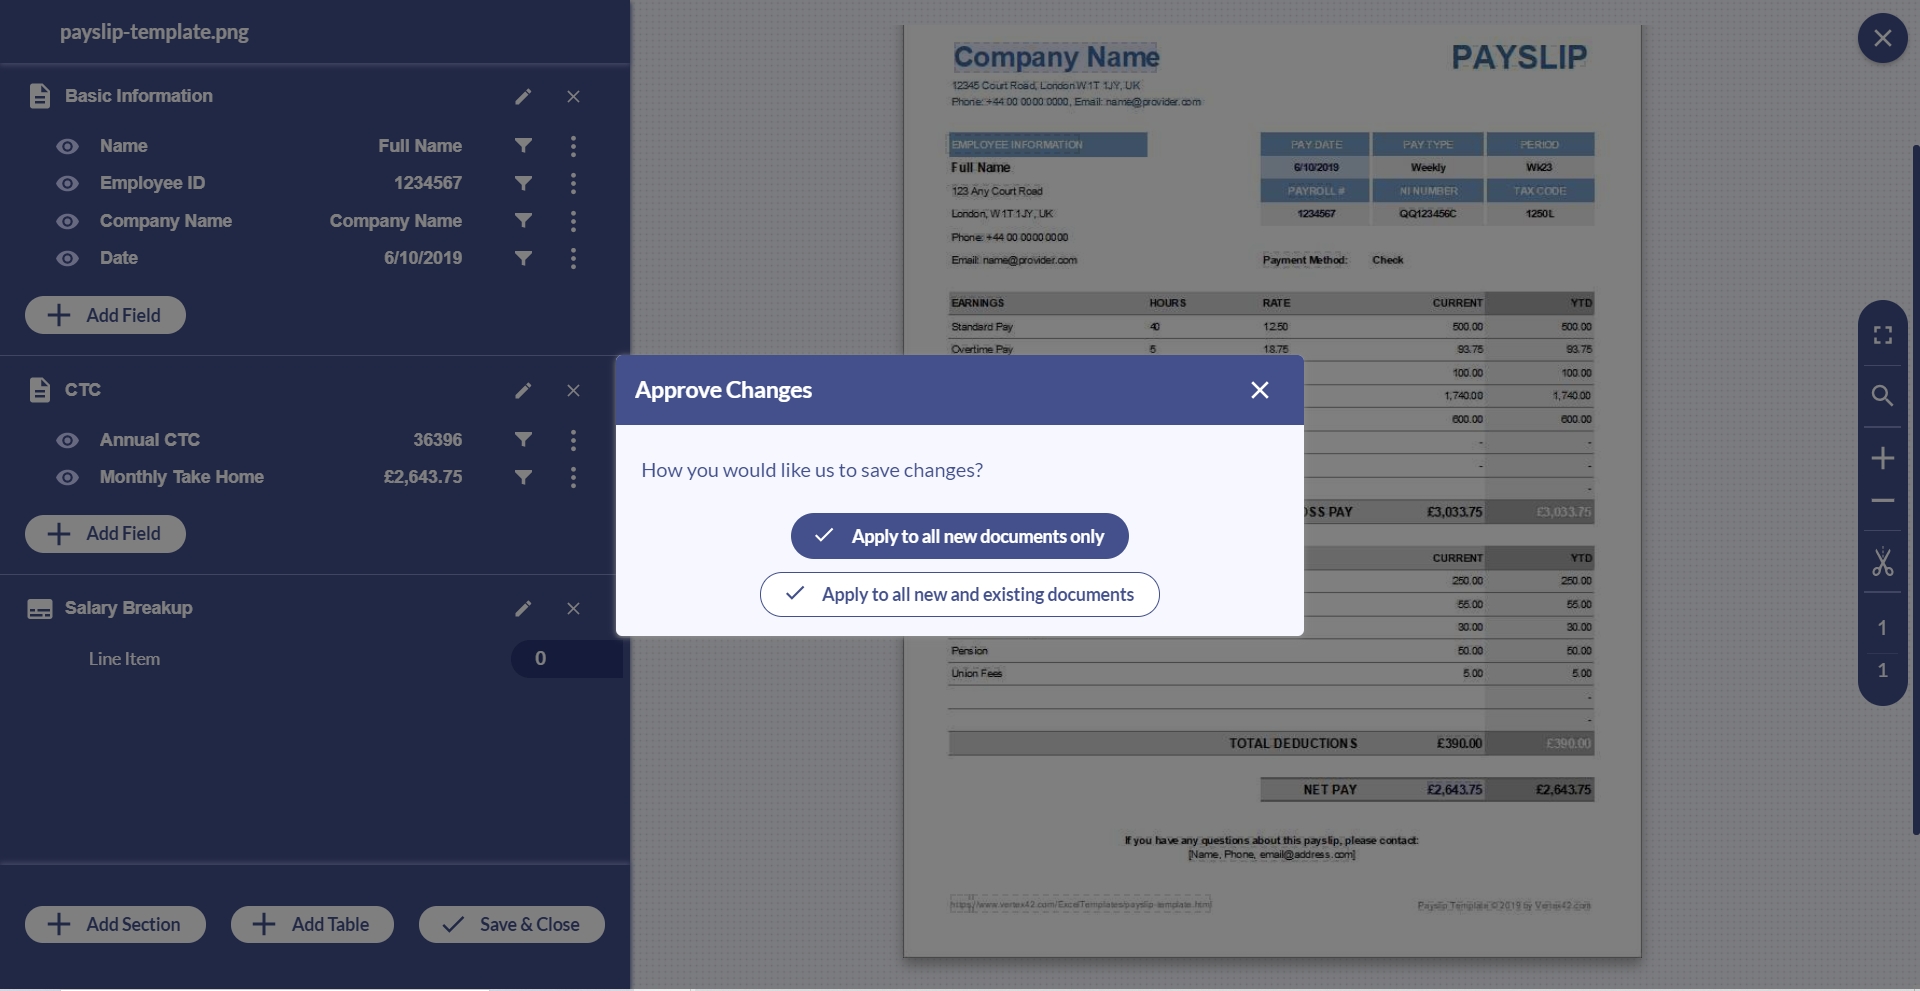Close the document viewer with round X button

coord(1882,38)
